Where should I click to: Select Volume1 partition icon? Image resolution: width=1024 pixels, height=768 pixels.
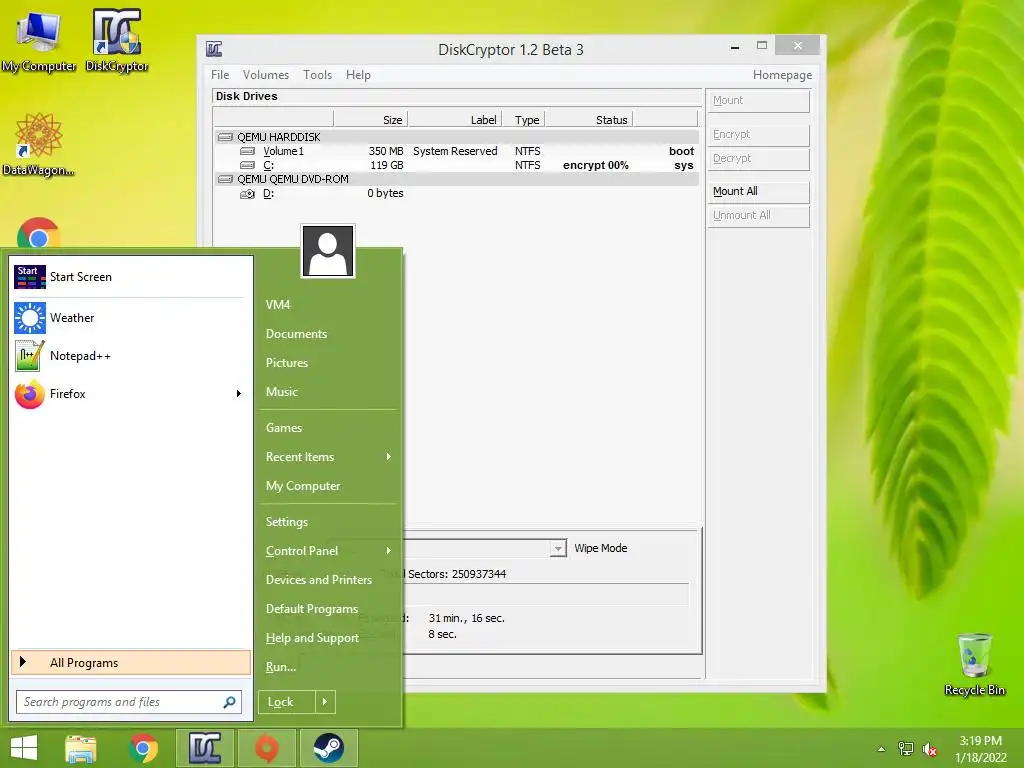pos(248,151)
